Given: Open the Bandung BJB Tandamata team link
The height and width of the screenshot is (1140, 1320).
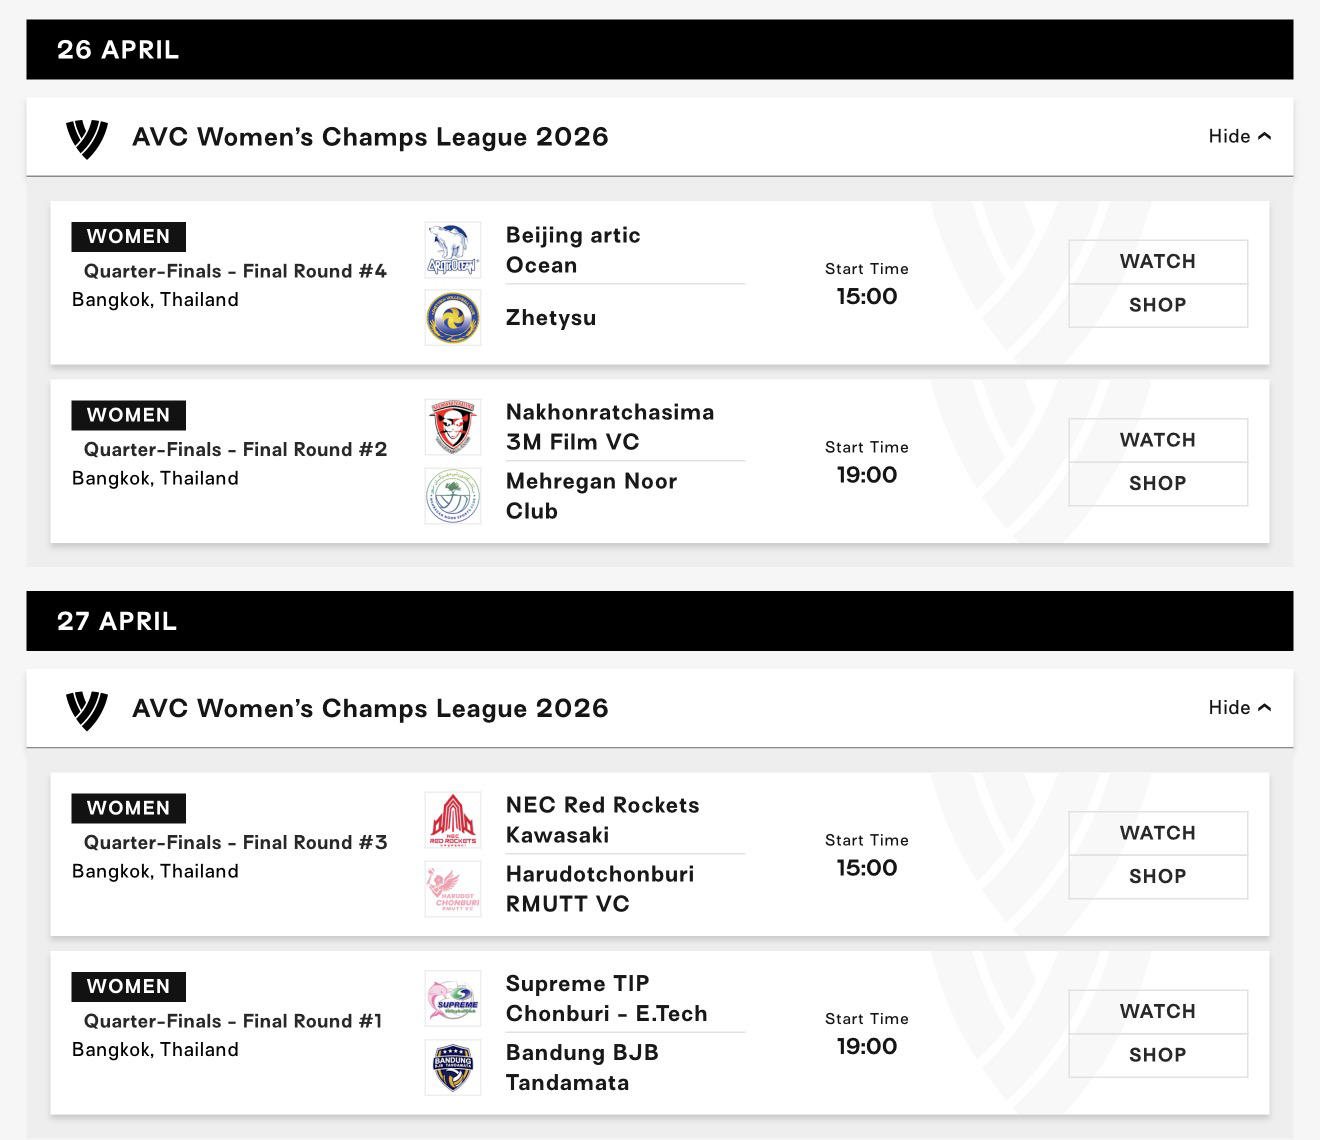Looking at the screenshot, I should pyautogui.click(x=582, y=1067).
